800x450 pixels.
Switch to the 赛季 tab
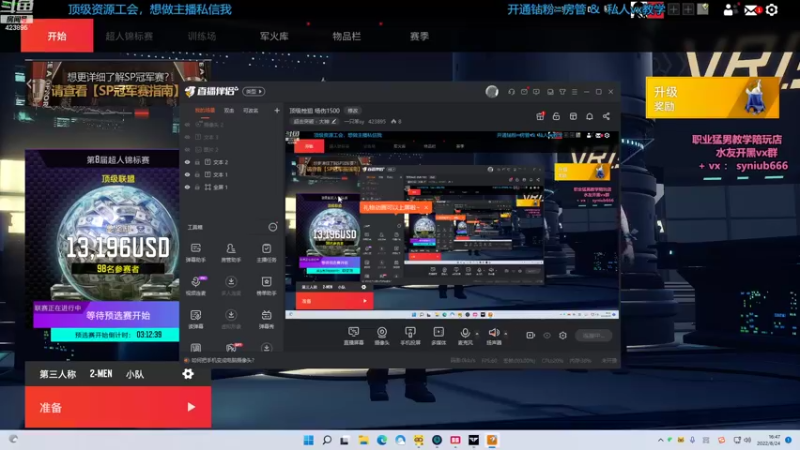[x=419, y=36]
